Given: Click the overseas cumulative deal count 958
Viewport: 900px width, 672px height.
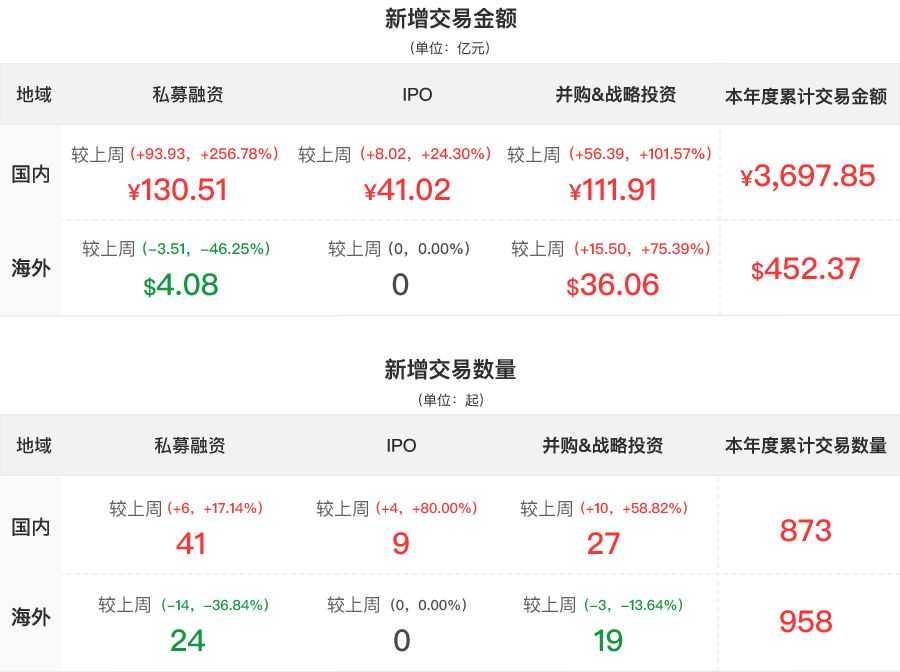Looking at the screenshot, I should click(805, 622).
